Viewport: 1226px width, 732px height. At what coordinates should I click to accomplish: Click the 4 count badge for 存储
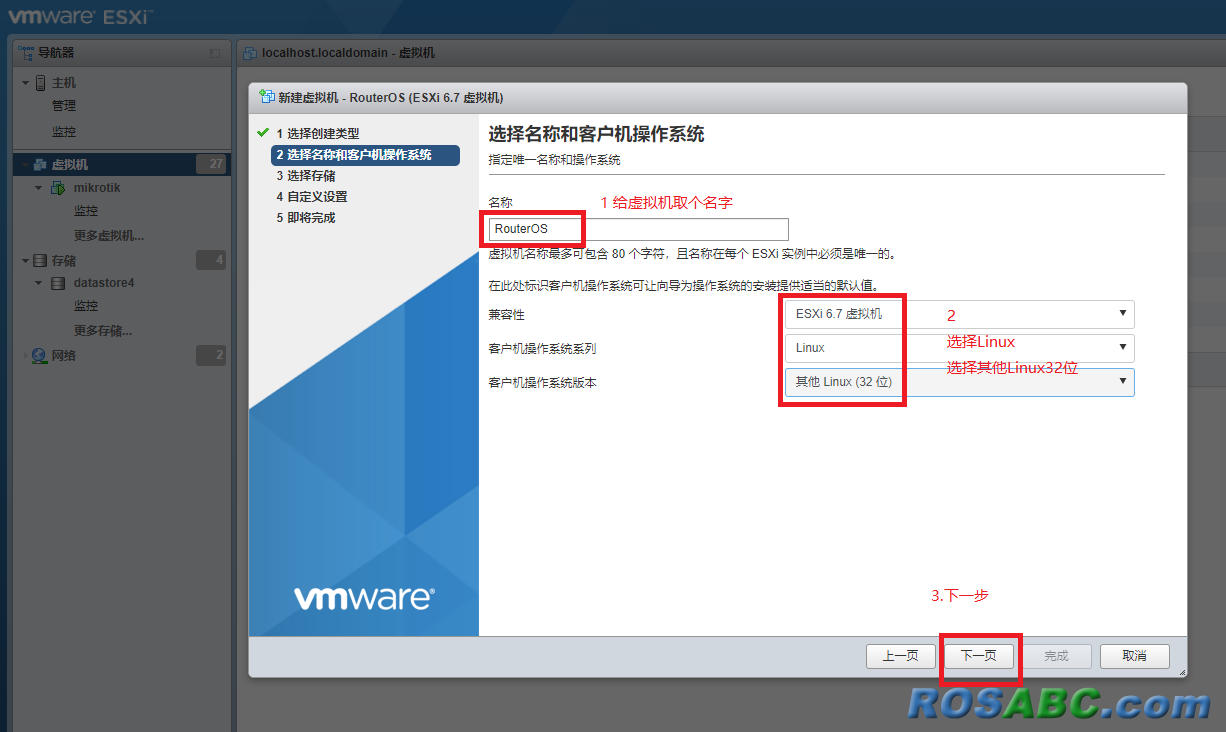[x=211, y=260]
